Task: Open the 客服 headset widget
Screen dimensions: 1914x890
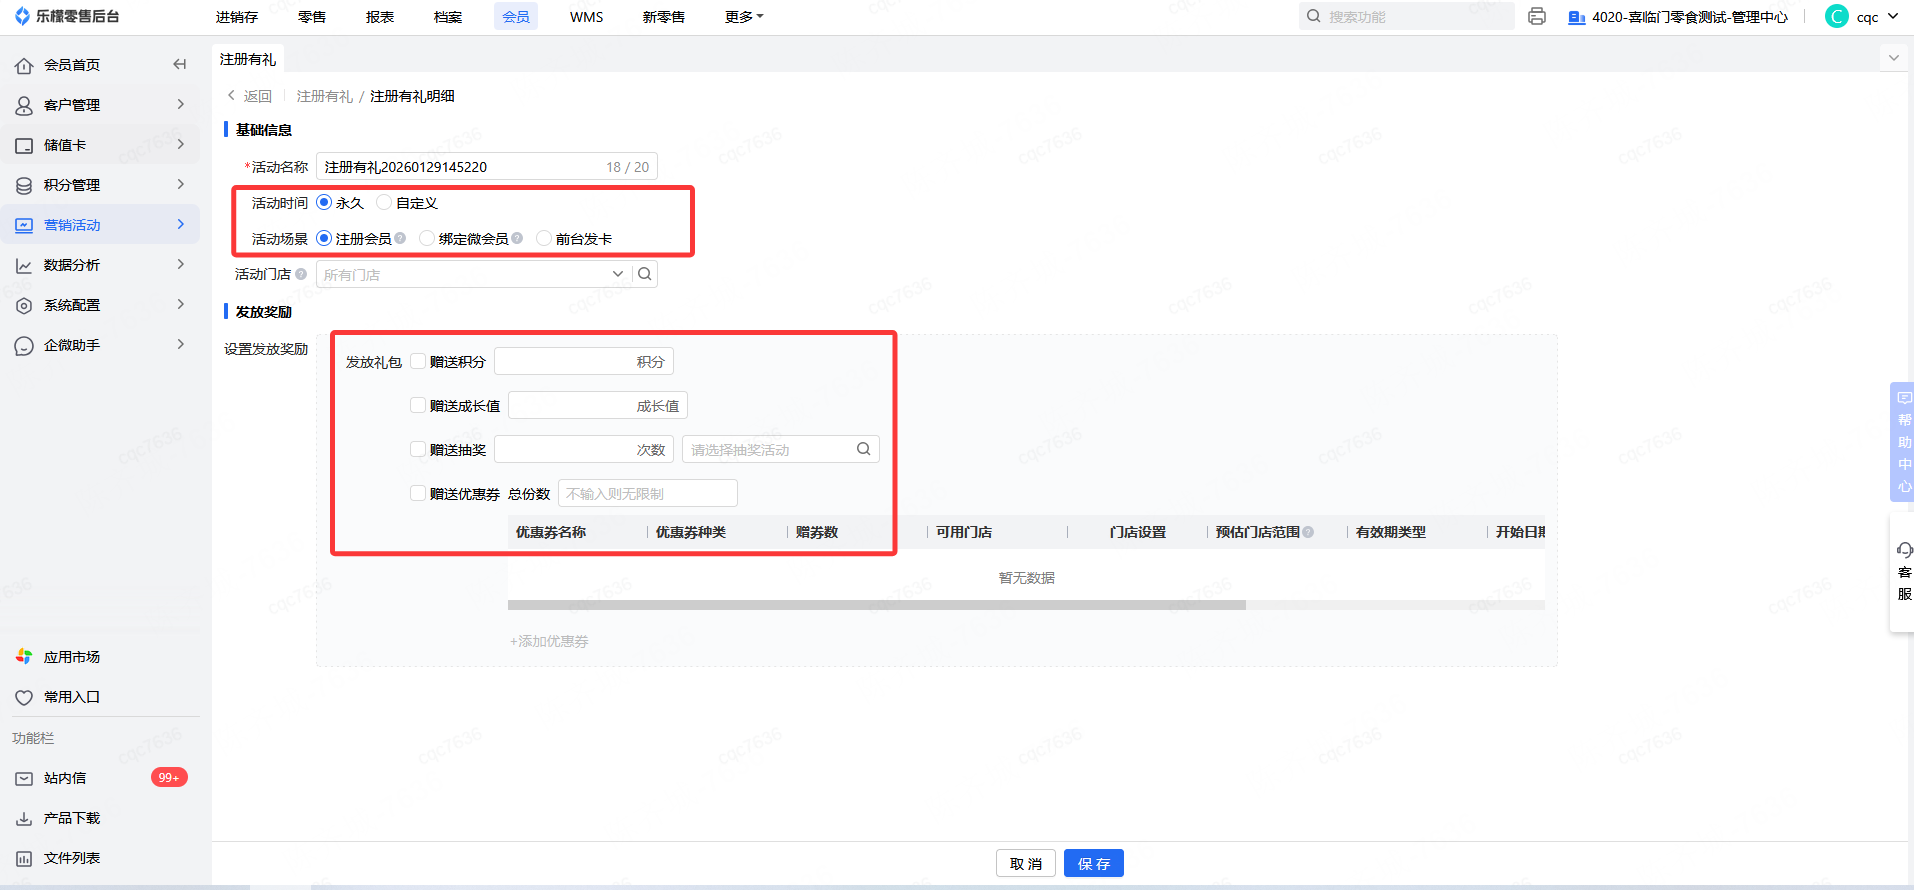Action: pos(1903,572)
